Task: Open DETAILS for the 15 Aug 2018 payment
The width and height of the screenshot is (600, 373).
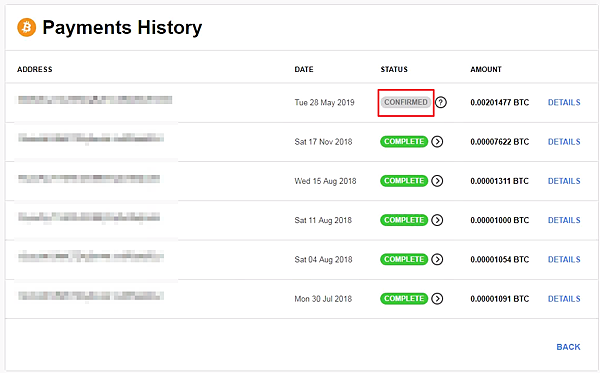Action: click(564, 181)
